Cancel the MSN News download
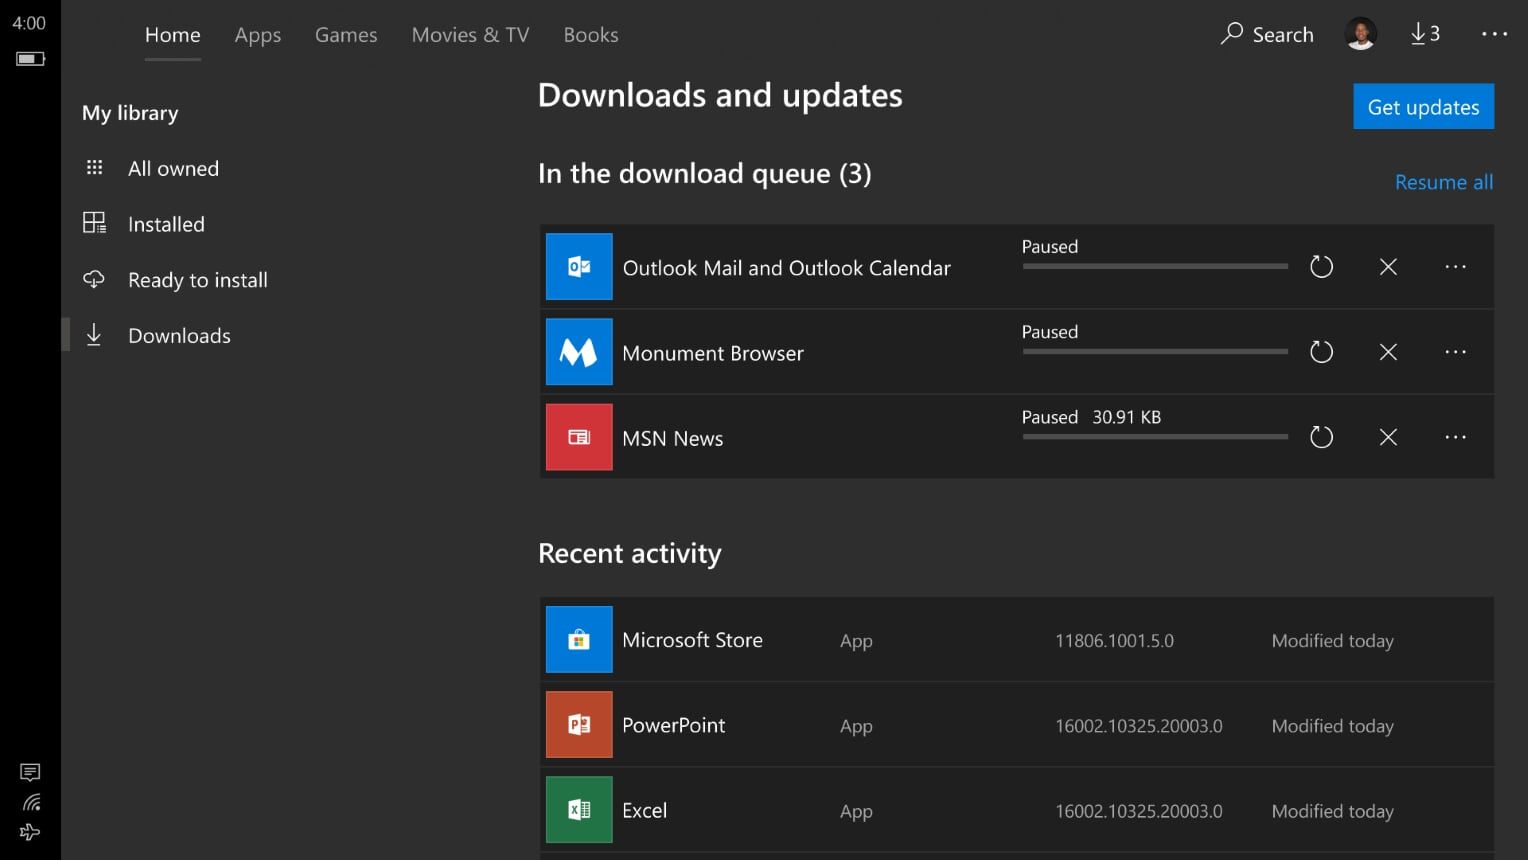 [1388, 437]
